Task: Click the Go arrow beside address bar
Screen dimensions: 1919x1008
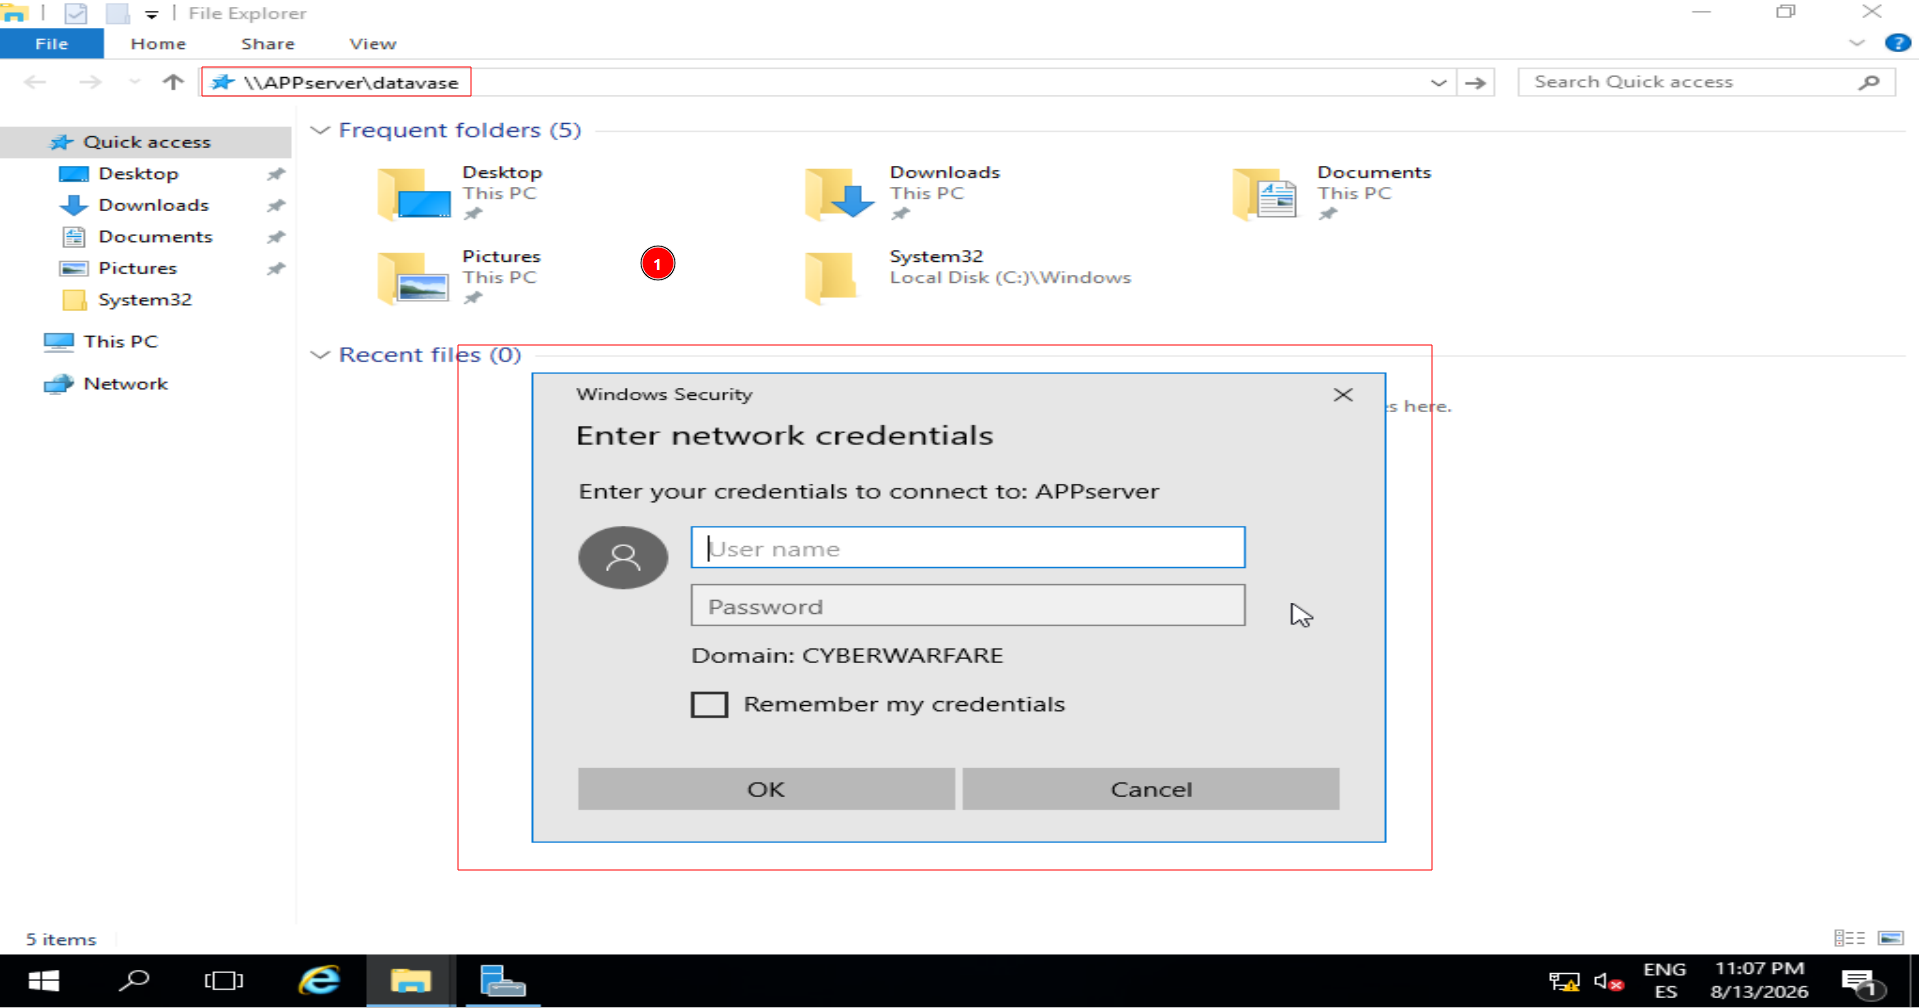Action: click(x=1475, y=82)
